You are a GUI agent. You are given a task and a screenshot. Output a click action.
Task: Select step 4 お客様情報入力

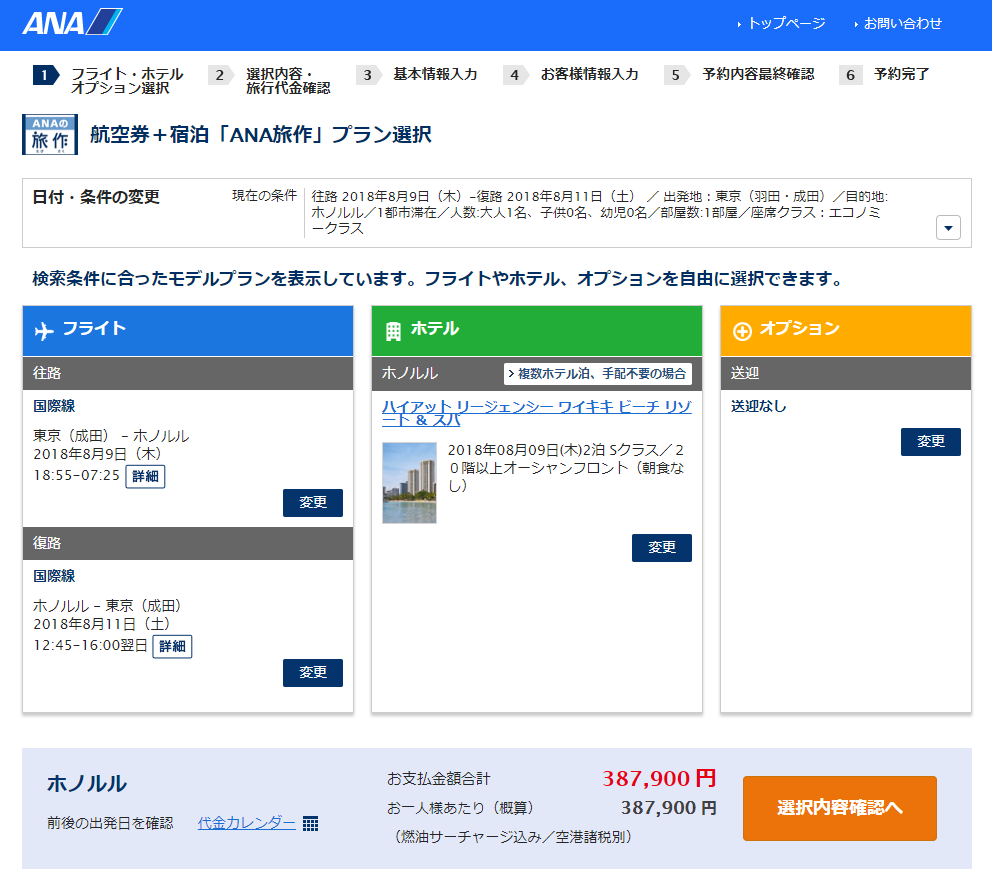coord(571,75)
